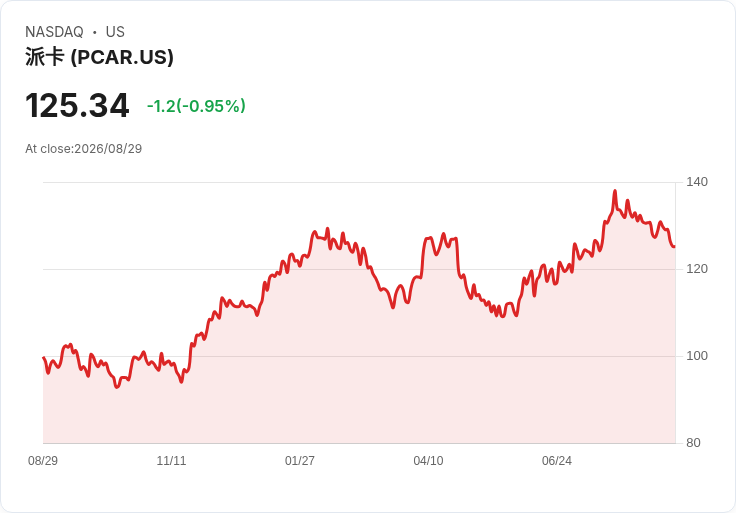Click the 11/11 x-axis date label
The image size is (736, 513).
(x=171, y=461)
